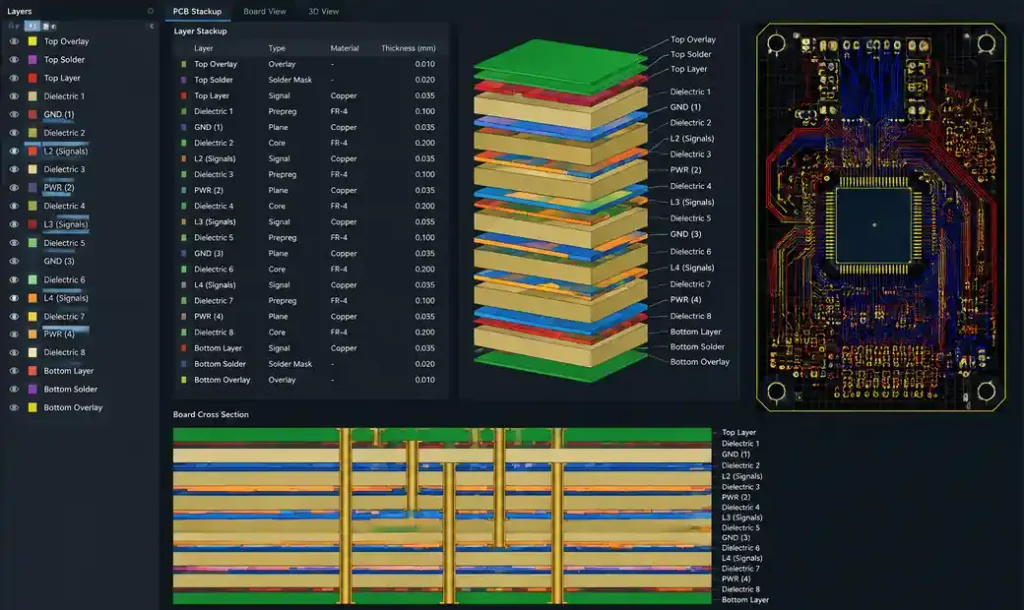Switch to the 3D View tab

point(323,11)
